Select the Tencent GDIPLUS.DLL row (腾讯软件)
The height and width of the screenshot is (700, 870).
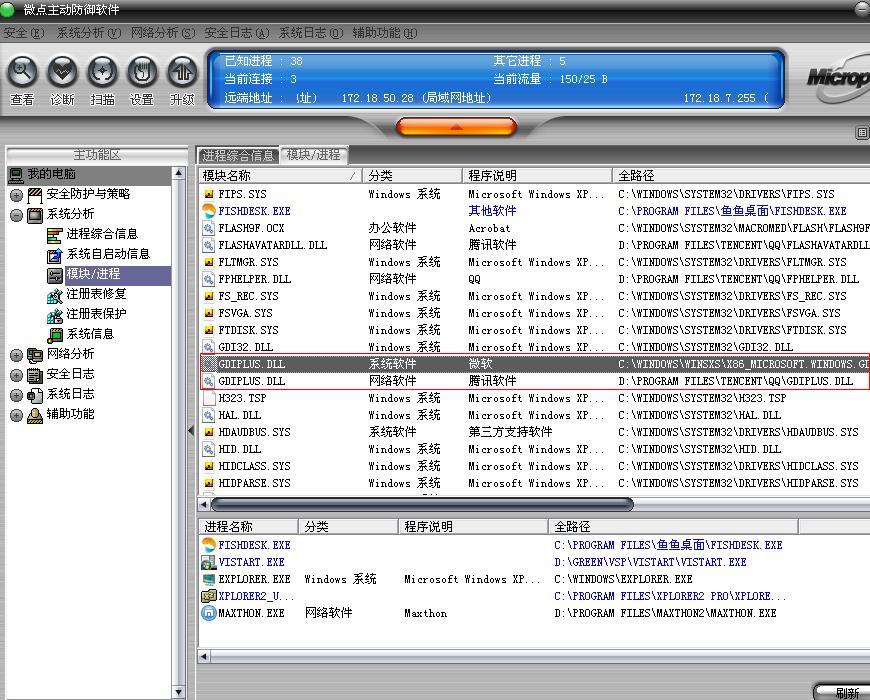pos(535,381)
